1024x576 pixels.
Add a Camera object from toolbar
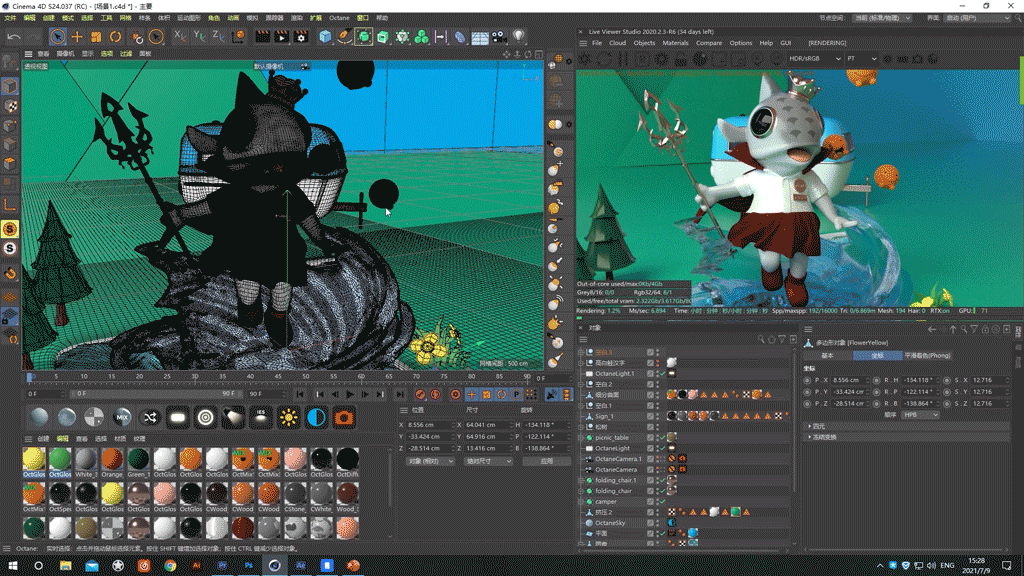(499, 37)
